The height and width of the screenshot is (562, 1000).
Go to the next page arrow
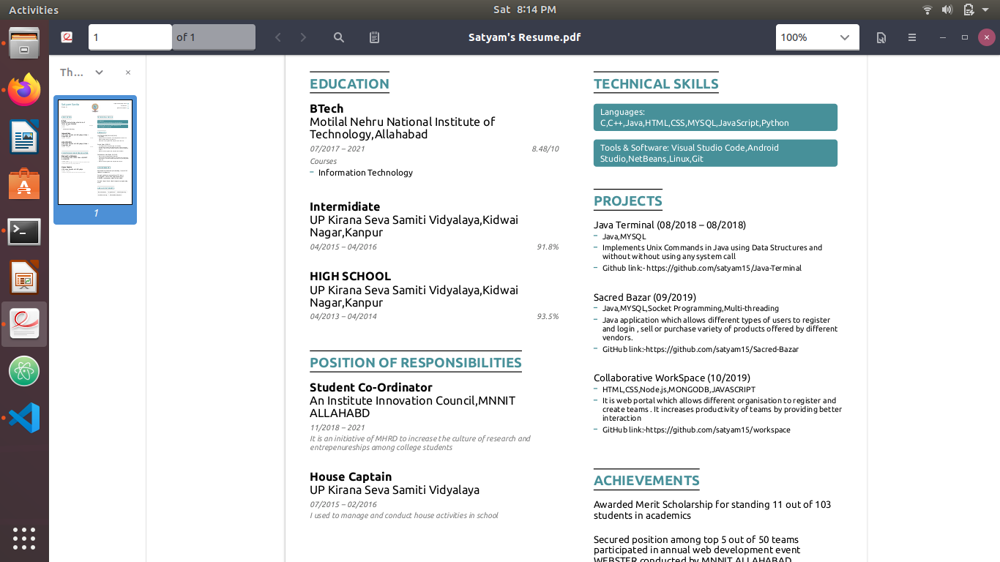click(x=303, y=37)
